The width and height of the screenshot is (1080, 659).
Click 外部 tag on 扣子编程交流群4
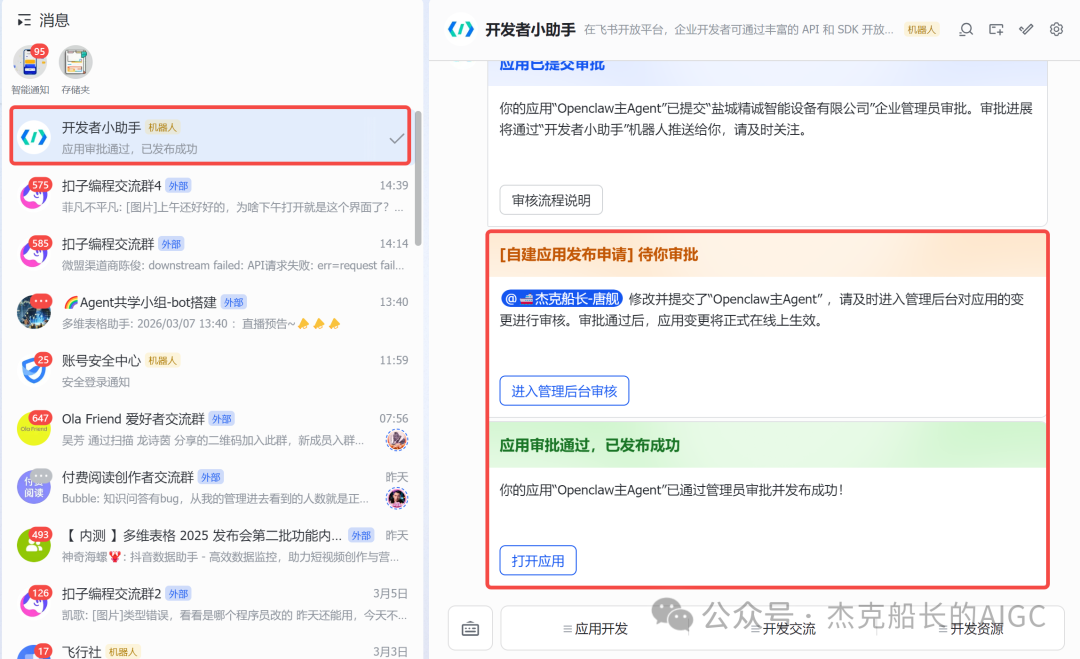(x=178, y=186)
